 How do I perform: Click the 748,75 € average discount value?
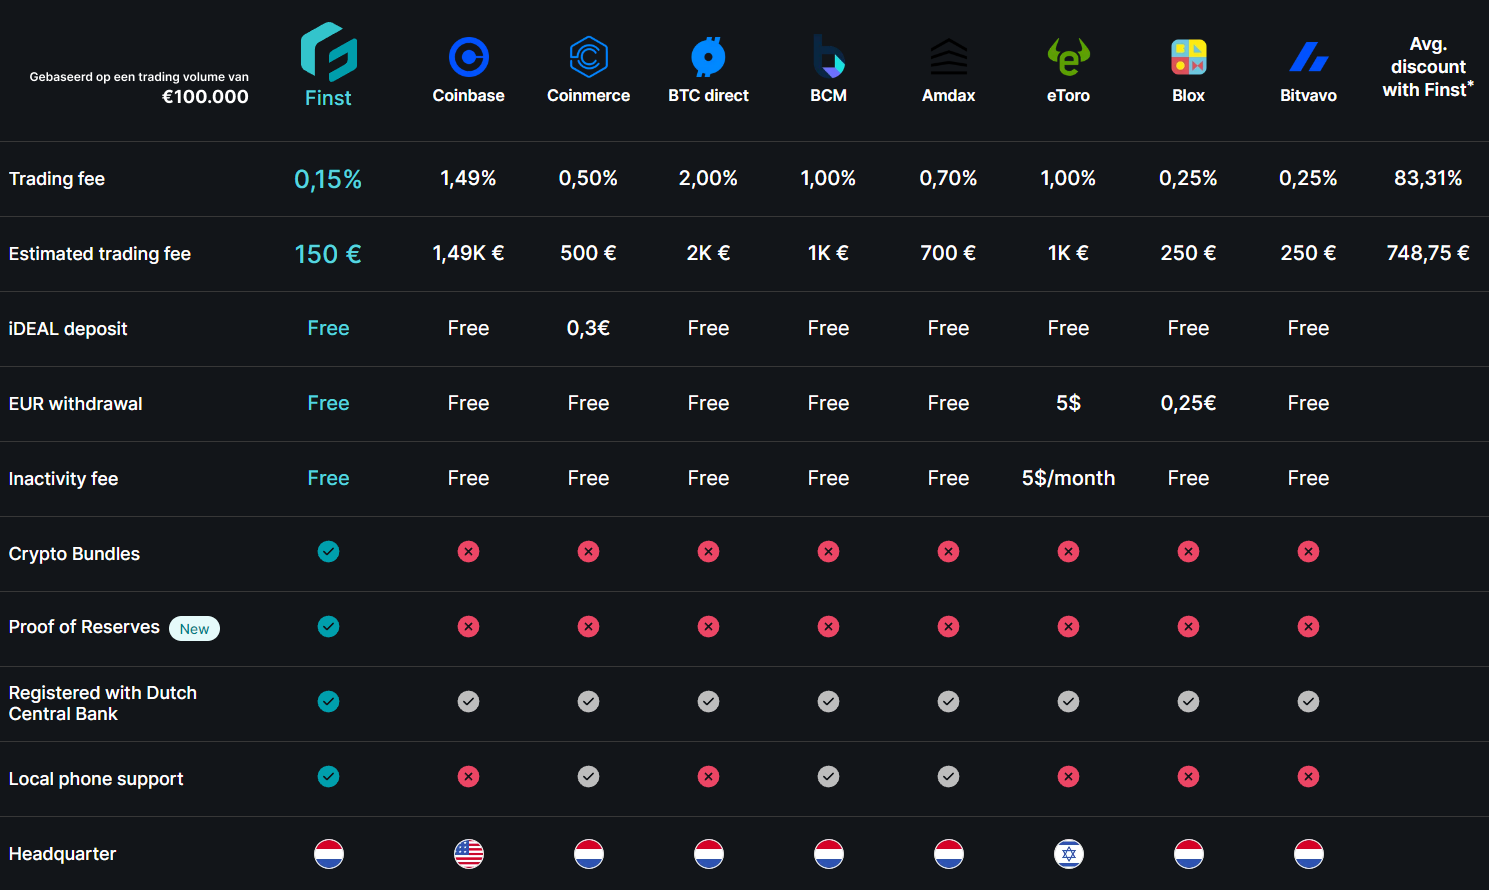pyautogui.click(x=1428, y=253)
